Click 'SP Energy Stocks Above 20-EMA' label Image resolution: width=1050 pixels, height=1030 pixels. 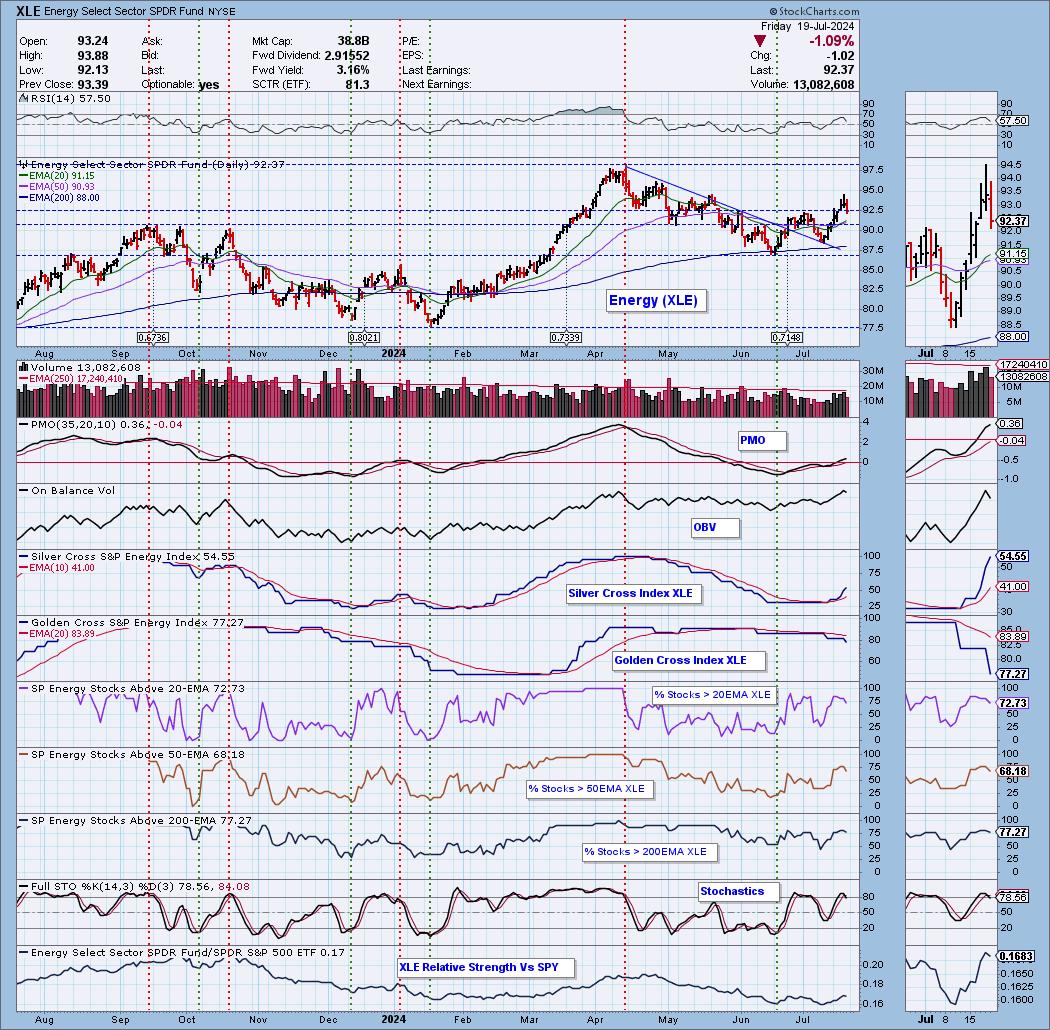coord(131,688)
